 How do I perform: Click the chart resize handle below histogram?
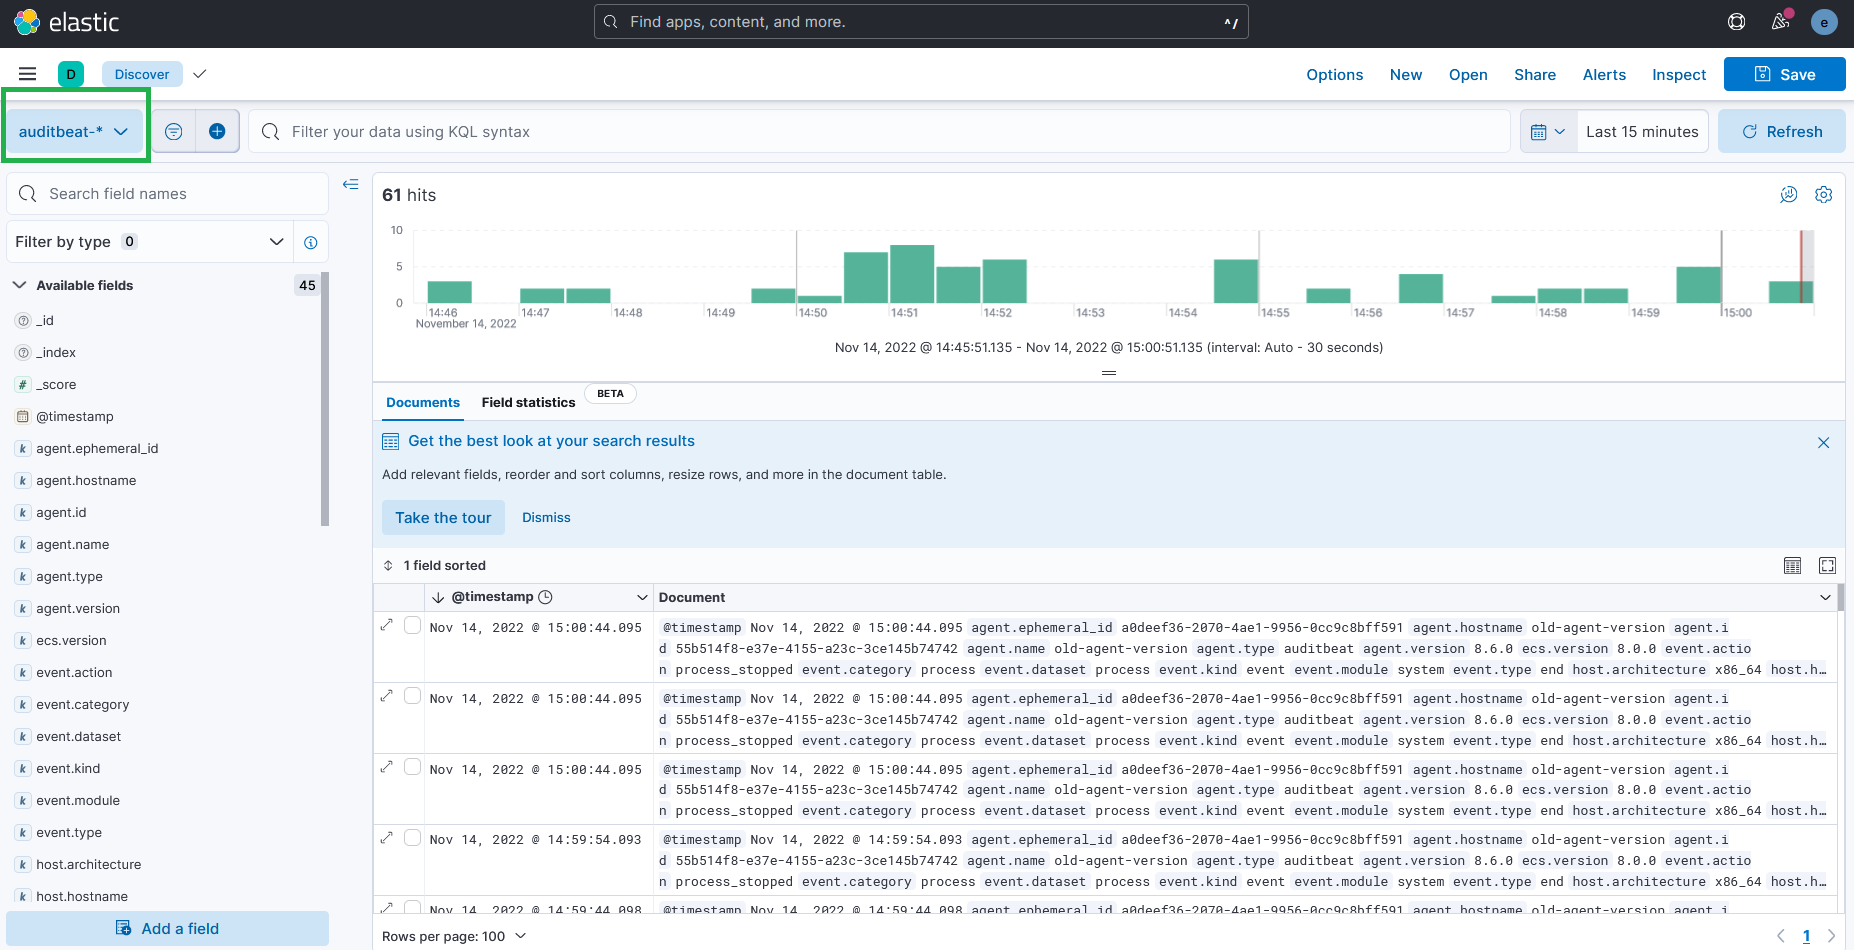(1109, 373)
